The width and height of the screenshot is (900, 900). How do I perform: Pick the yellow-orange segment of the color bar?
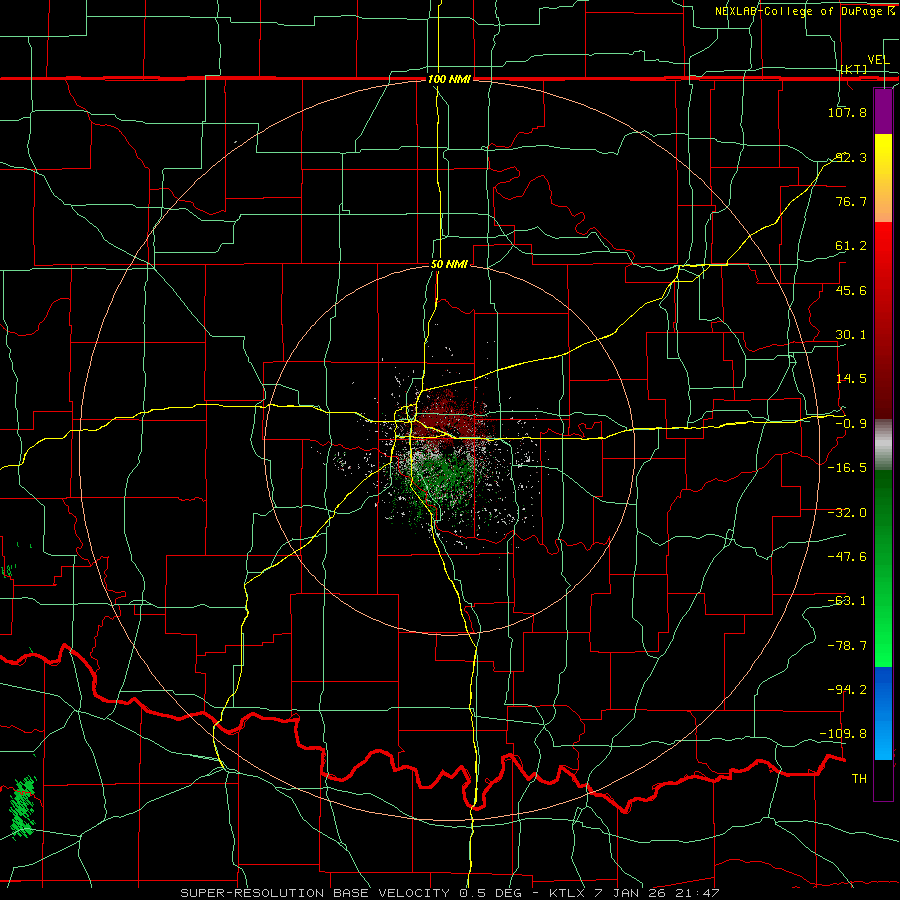point(883,178)
